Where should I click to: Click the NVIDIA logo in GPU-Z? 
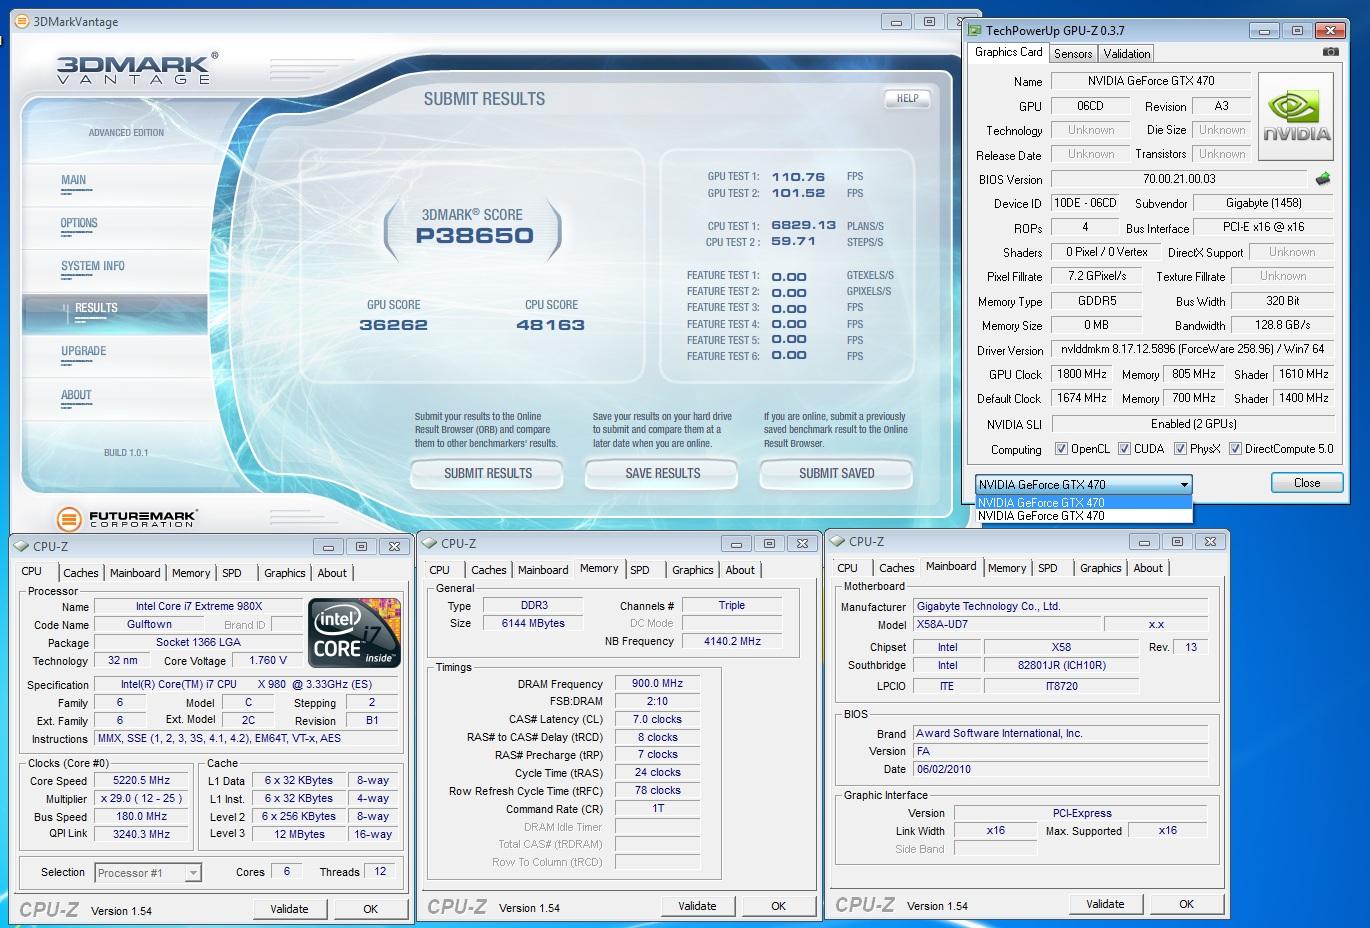1296,117
